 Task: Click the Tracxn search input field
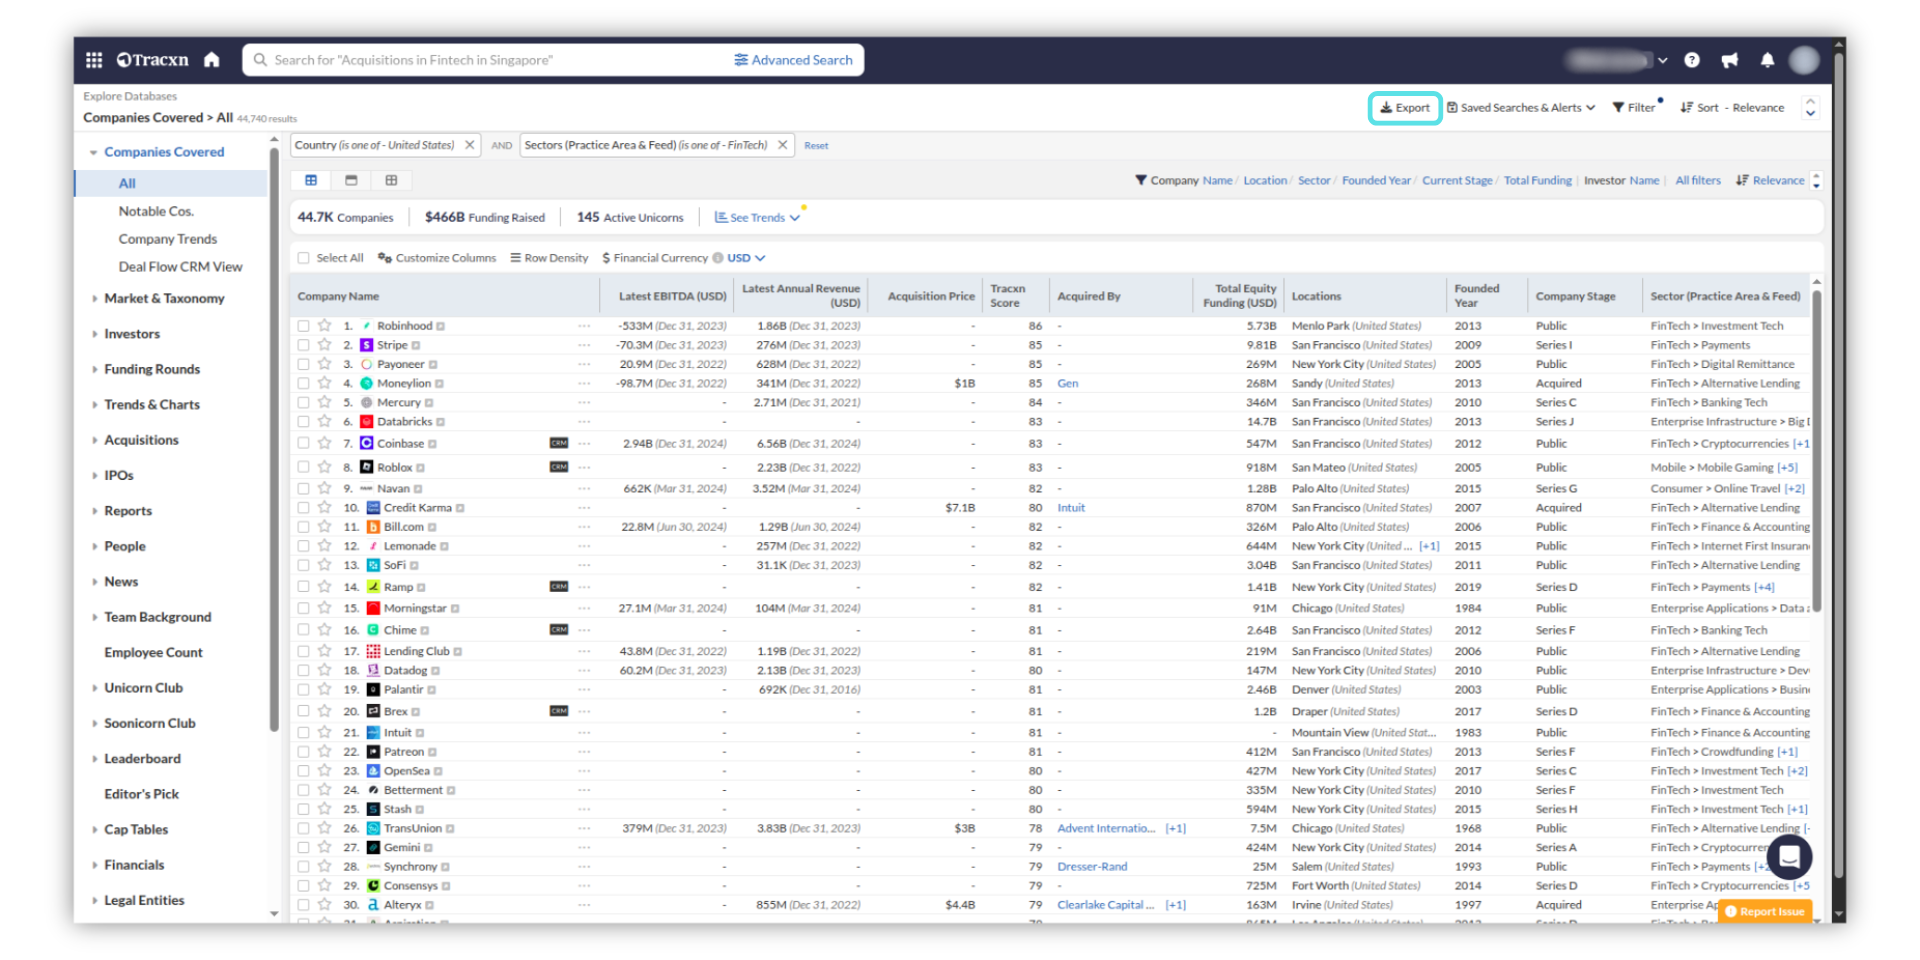[x=490, y=60]
